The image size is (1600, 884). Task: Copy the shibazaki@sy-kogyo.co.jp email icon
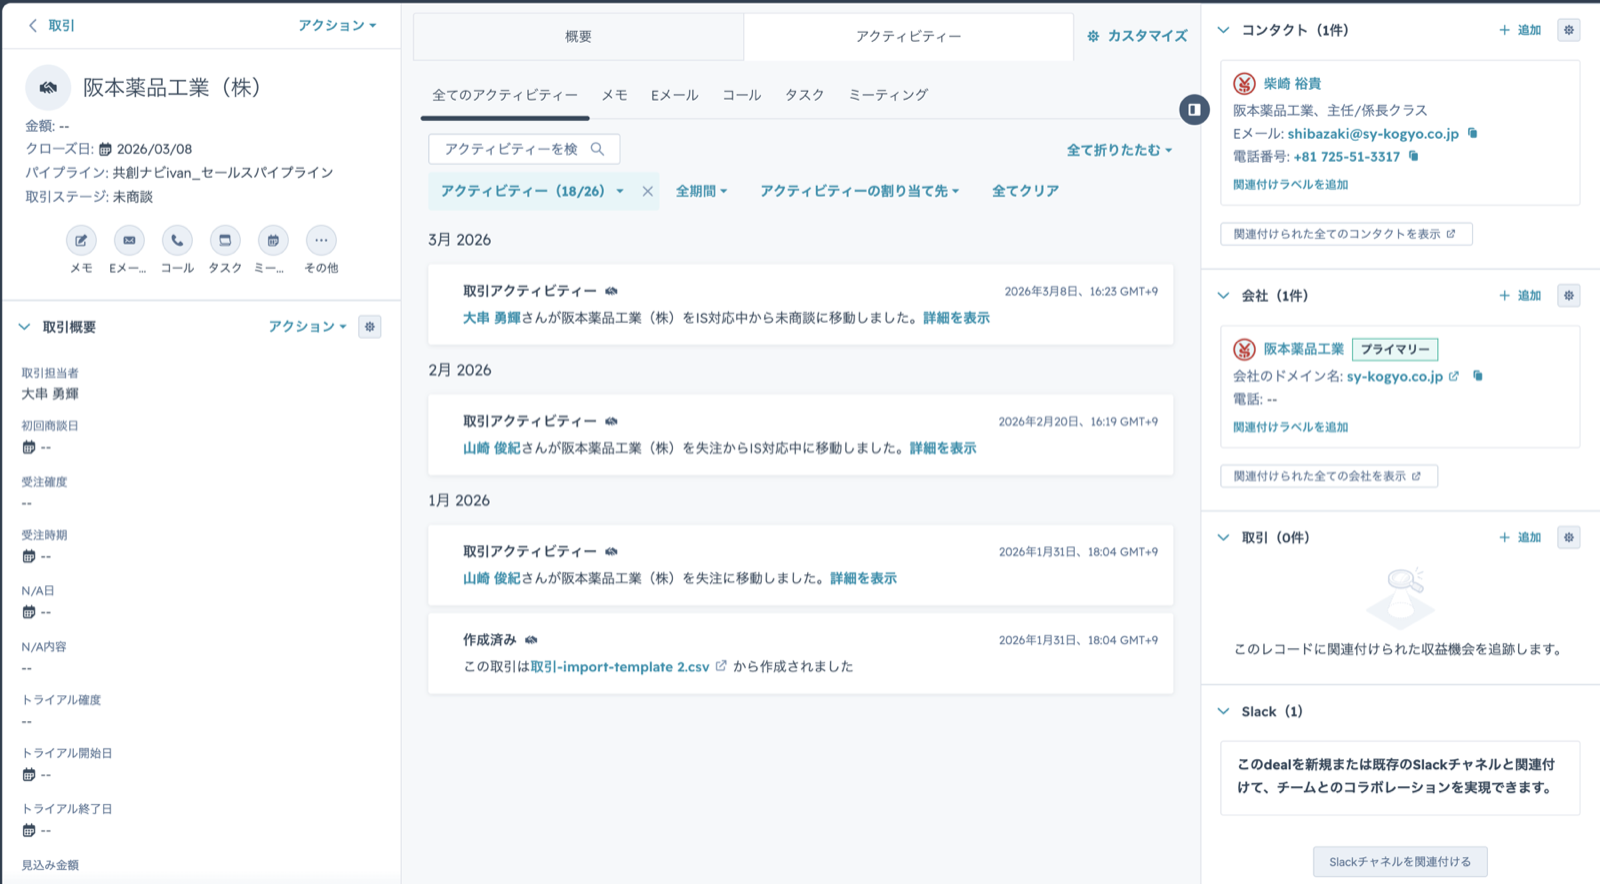pos(1472,133)
